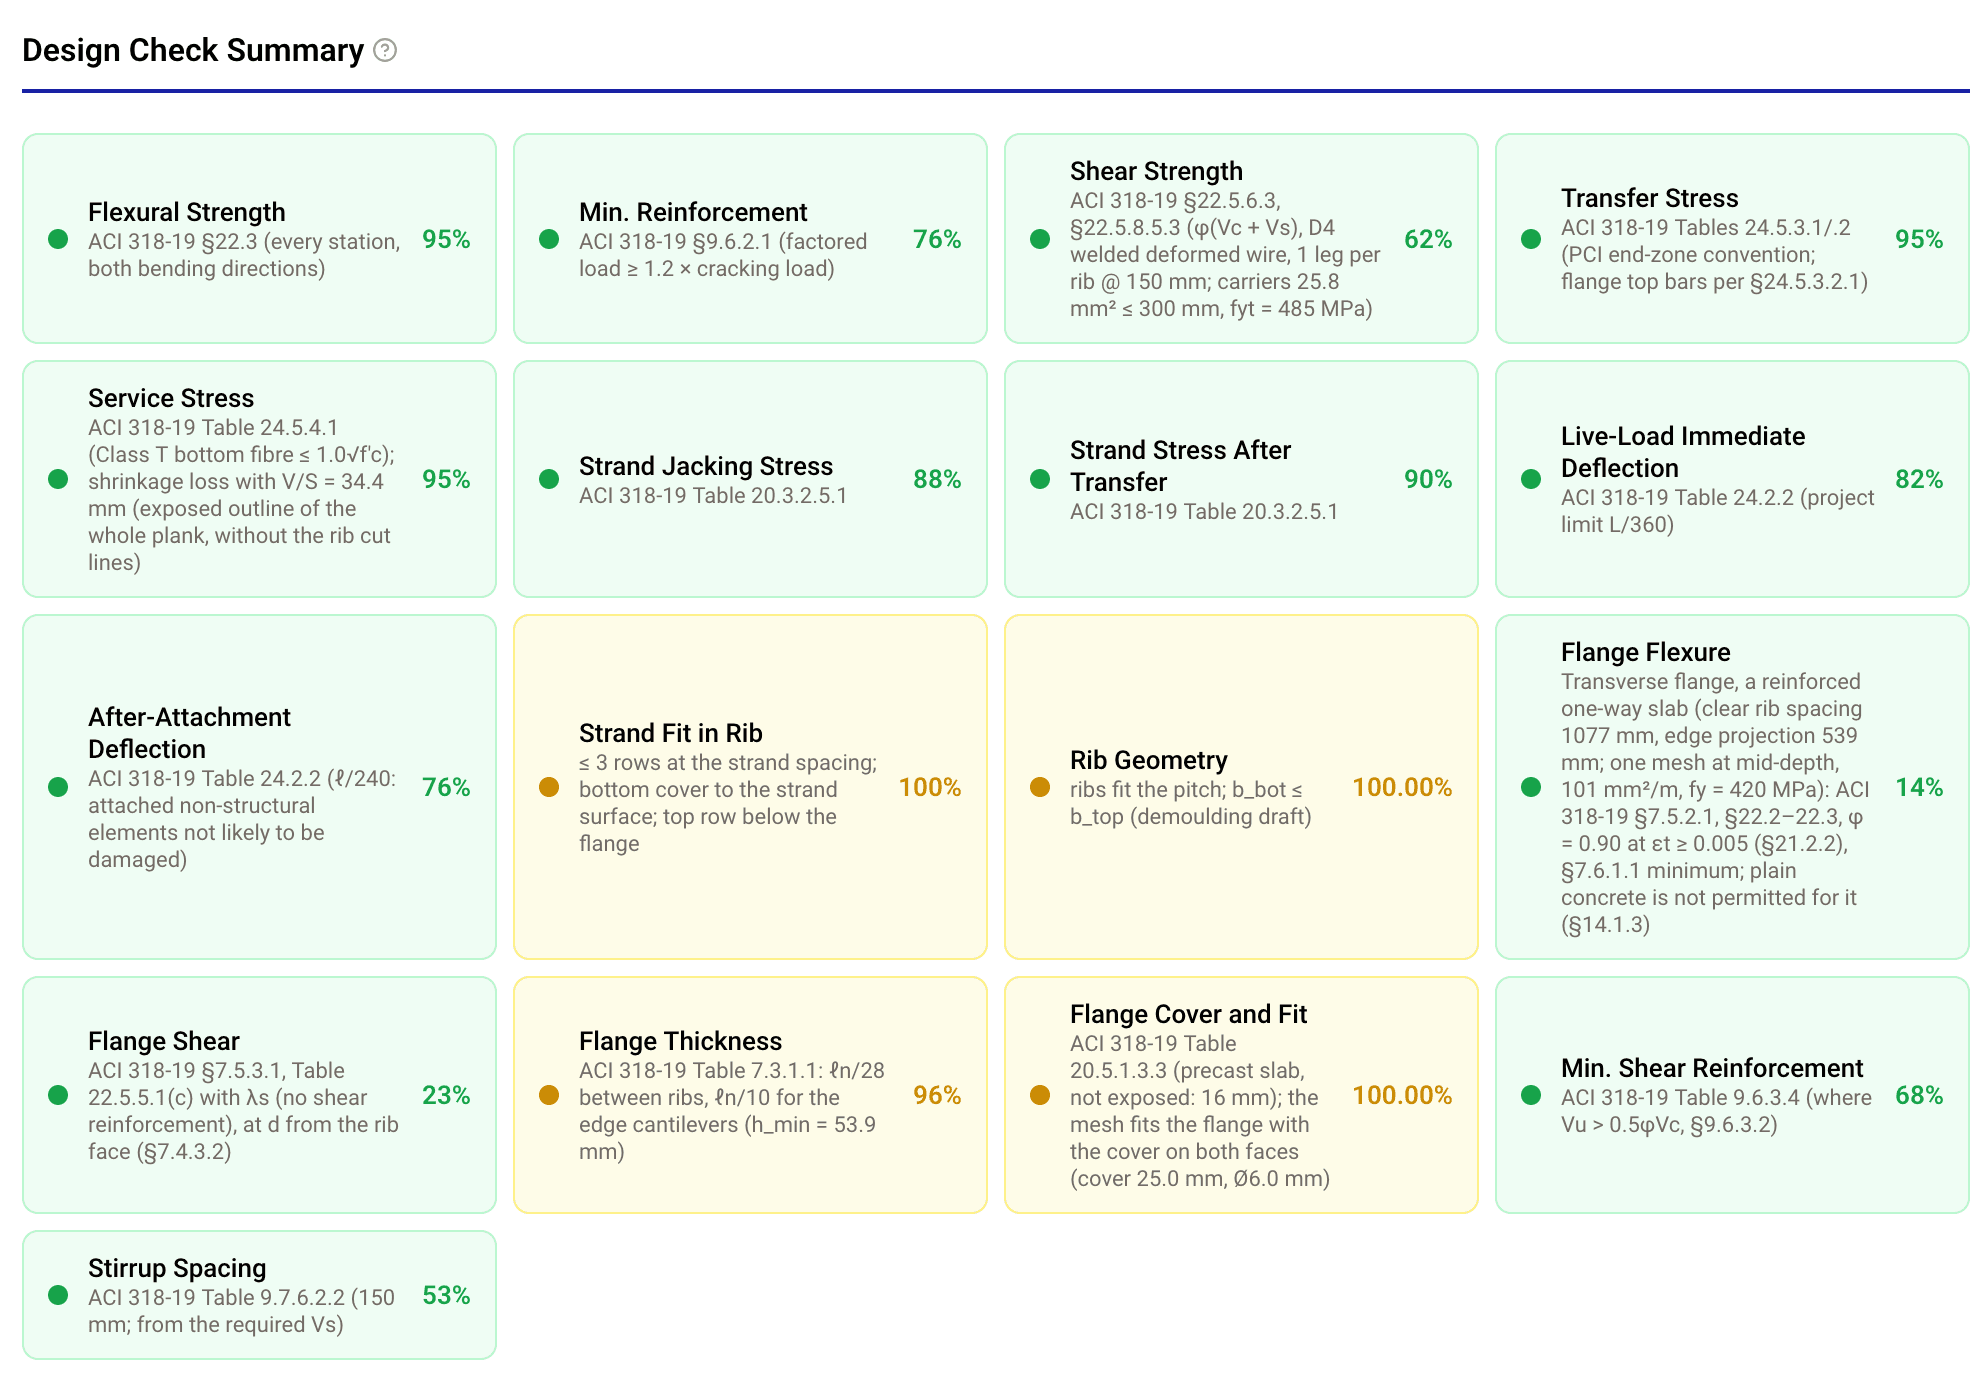The width and height of the screenshot is (1986, 1382).
Task: Click the green dot for Min. Shear Reinforcement
Action: [1531, 1095]
